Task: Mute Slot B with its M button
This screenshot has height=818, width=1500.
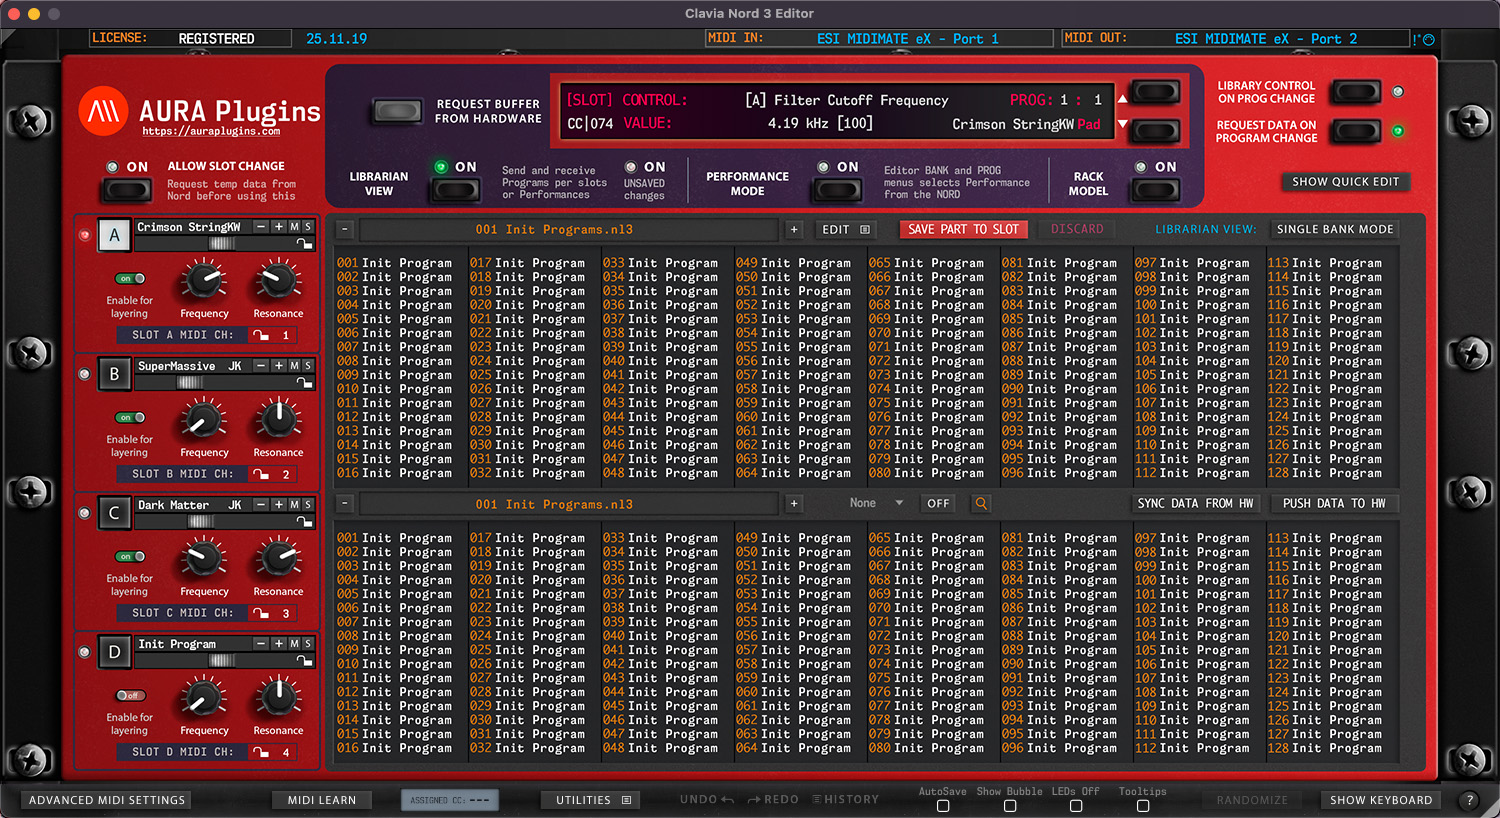Action: pyautogui.click(x=295, y=366)
